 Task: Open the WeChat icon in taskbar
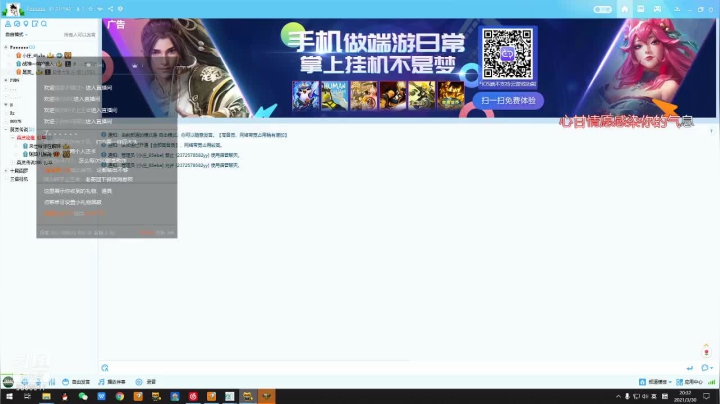pyautogui.click(x=83, y=396)
